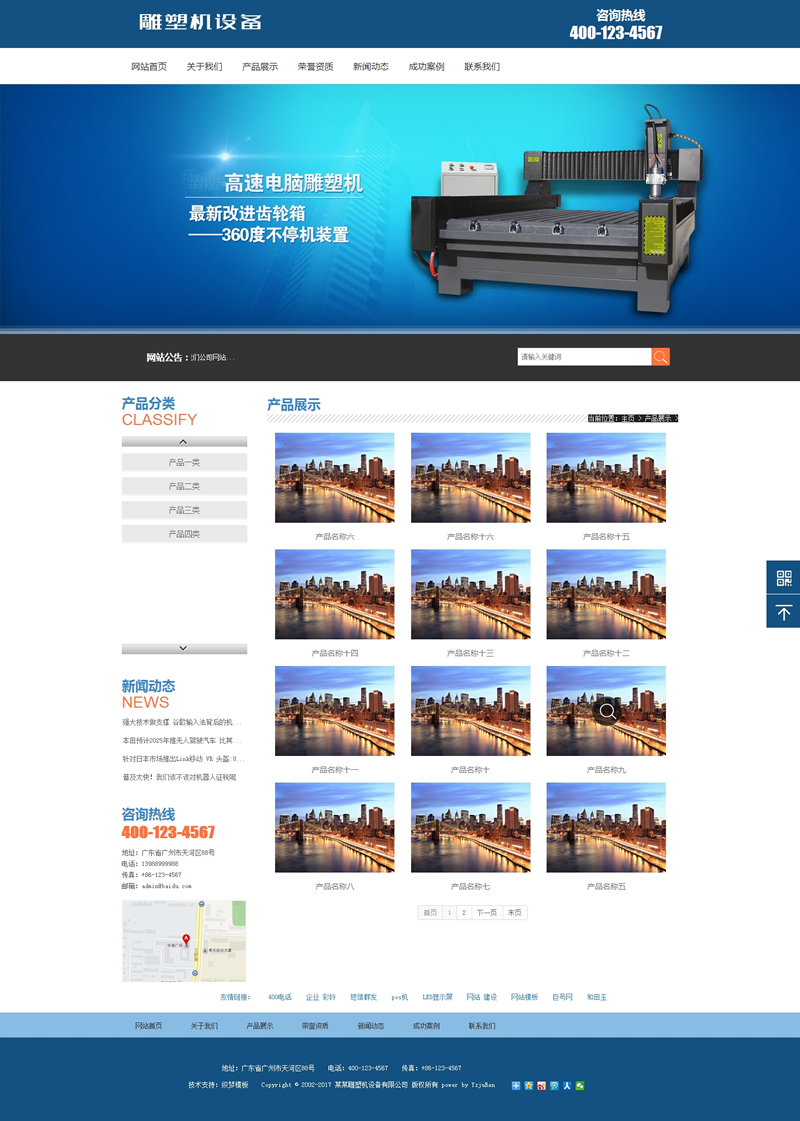The image size is (800, 1121).
Task: Click the blue plus share icon
Action: tap(516, 1085)
